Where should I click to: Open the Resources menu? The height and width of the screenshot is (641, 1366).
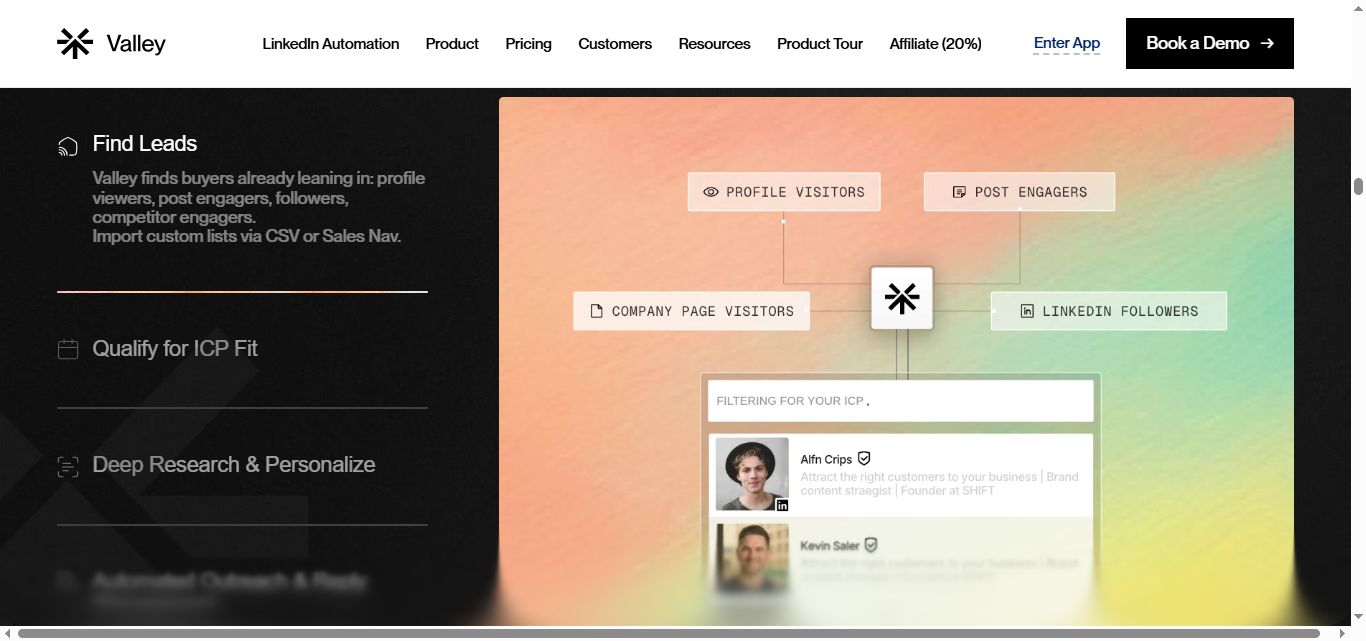click(x=714, y=44)
